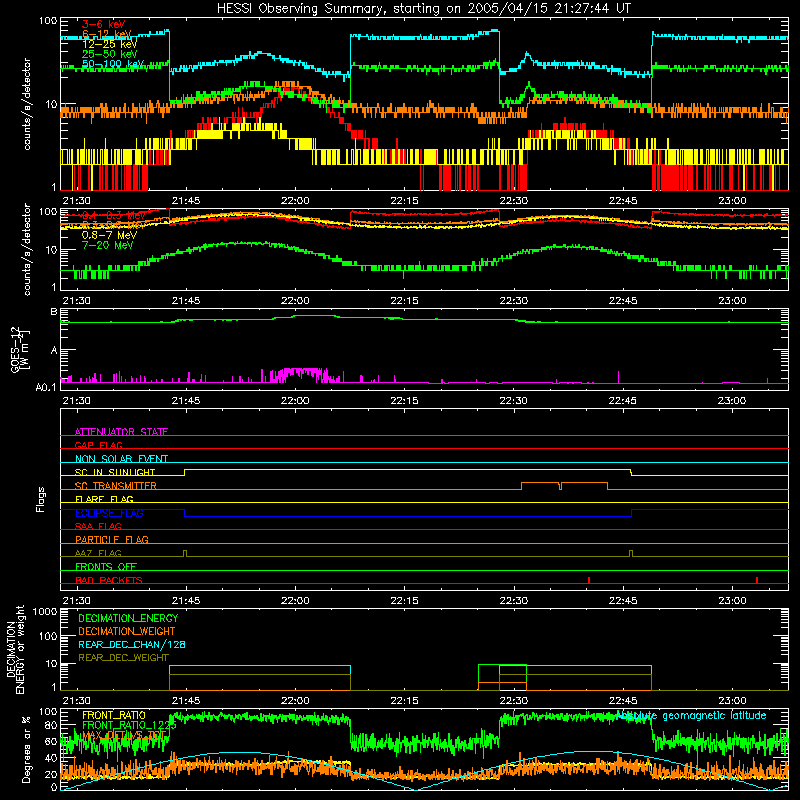This screenshot has width=800, height=800.
Task: Select the GAP_FLAG label
Action: point(98,445)
